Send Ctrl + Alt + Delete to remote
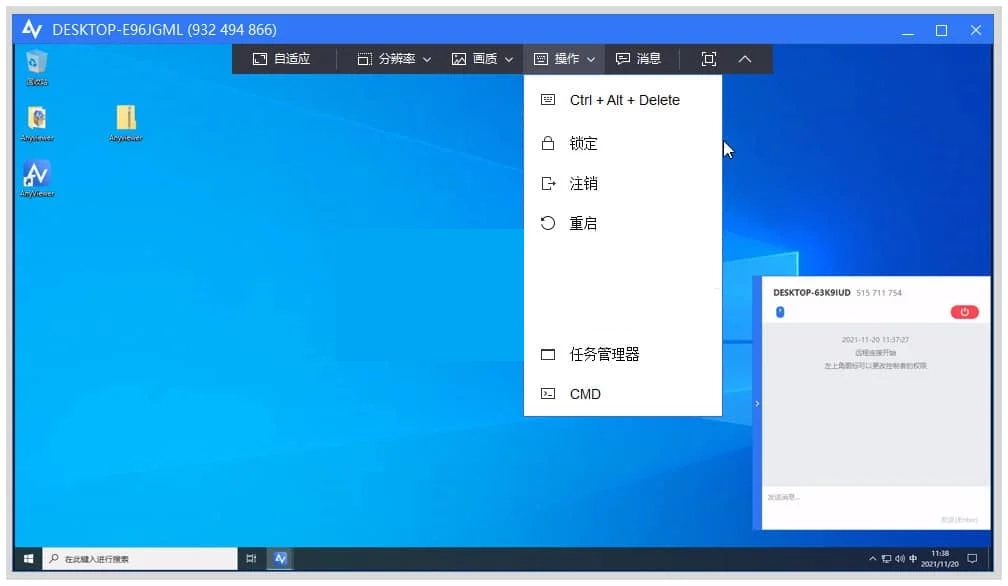This screenshot has height=586, width=1008. coord(623,100)
